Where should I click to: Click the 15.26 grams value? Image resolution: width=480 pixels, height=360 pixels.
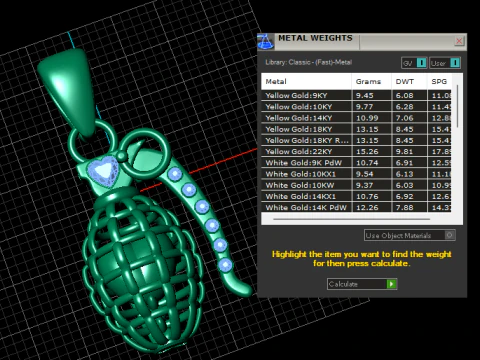[x=367, y=152]
